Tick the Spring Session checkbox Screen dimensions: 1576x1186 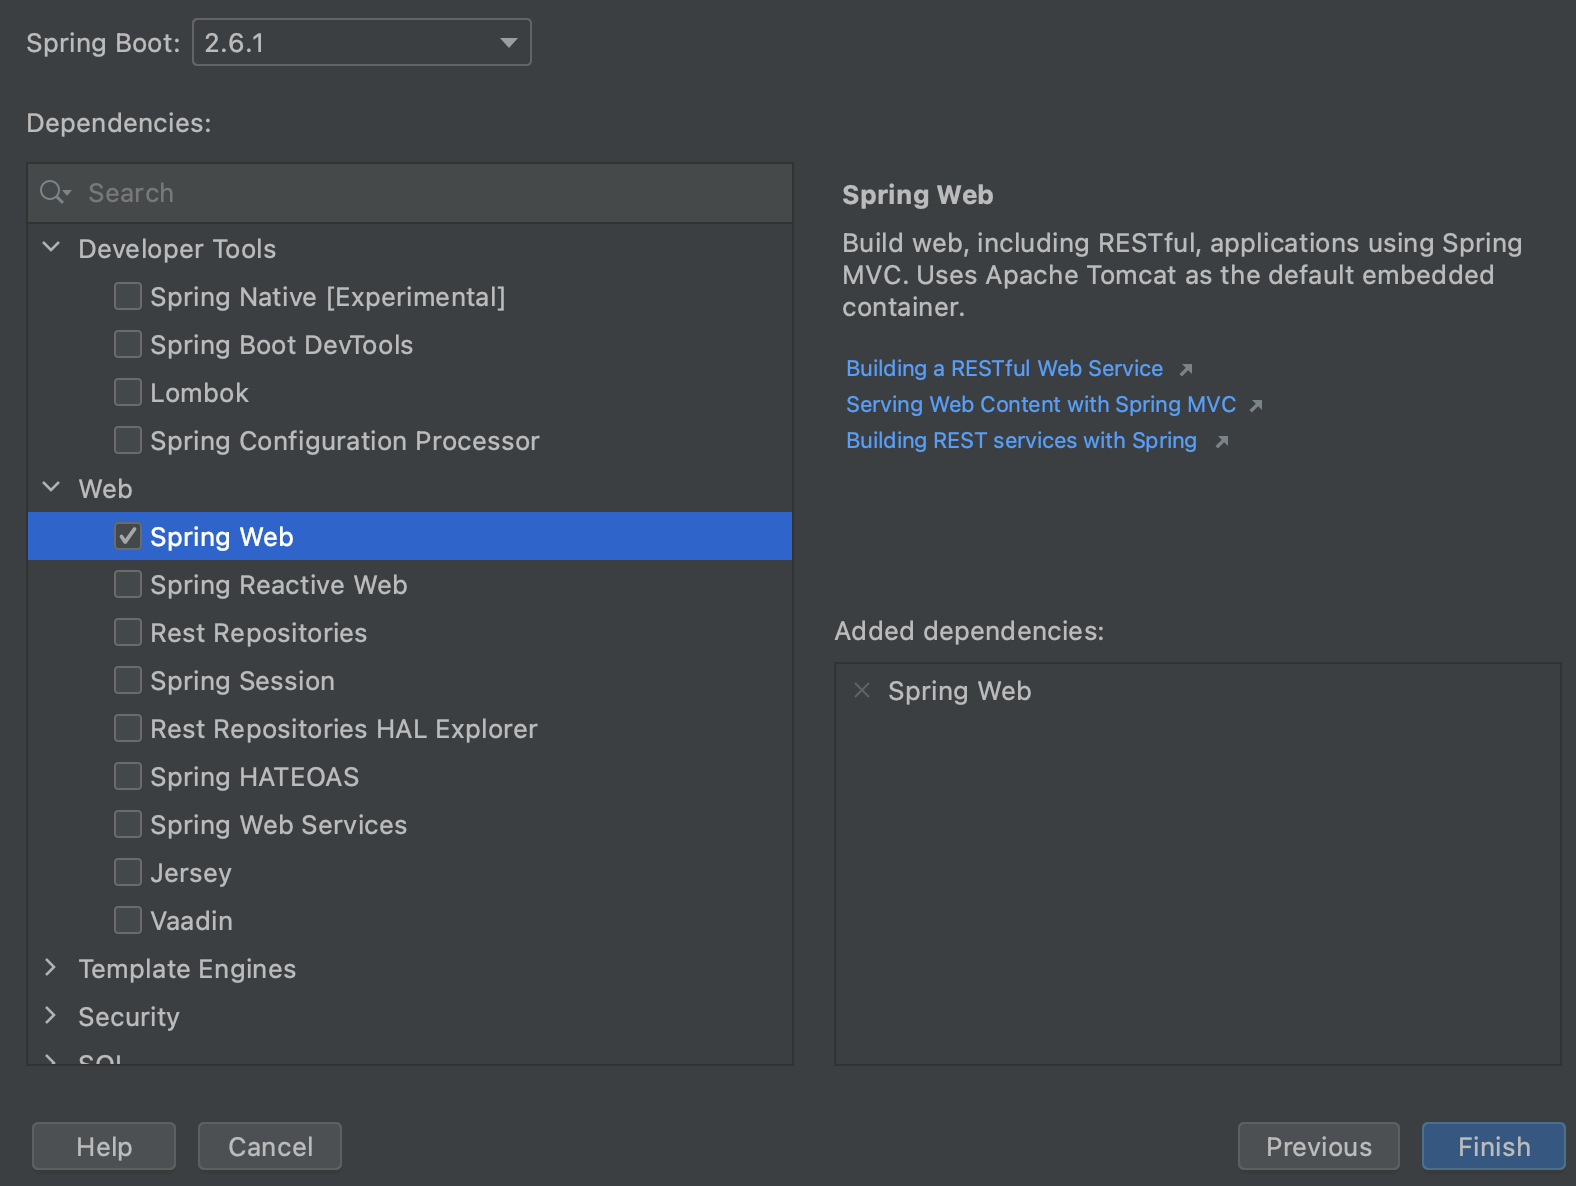click(x=128, y=680)
